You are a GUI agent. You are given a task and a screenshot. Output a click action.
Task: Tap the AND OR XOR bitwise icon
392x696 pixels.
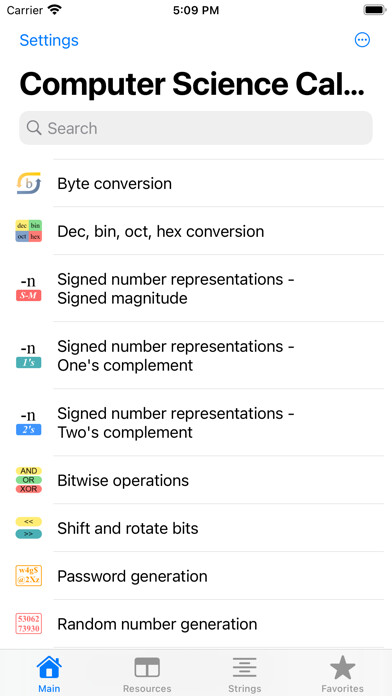[29, 480]
